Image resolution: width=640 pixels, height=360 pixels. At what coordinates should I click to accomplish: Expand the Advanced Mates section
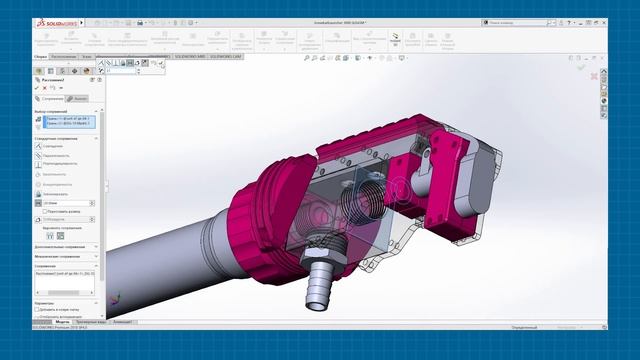[x=96, y=247]
